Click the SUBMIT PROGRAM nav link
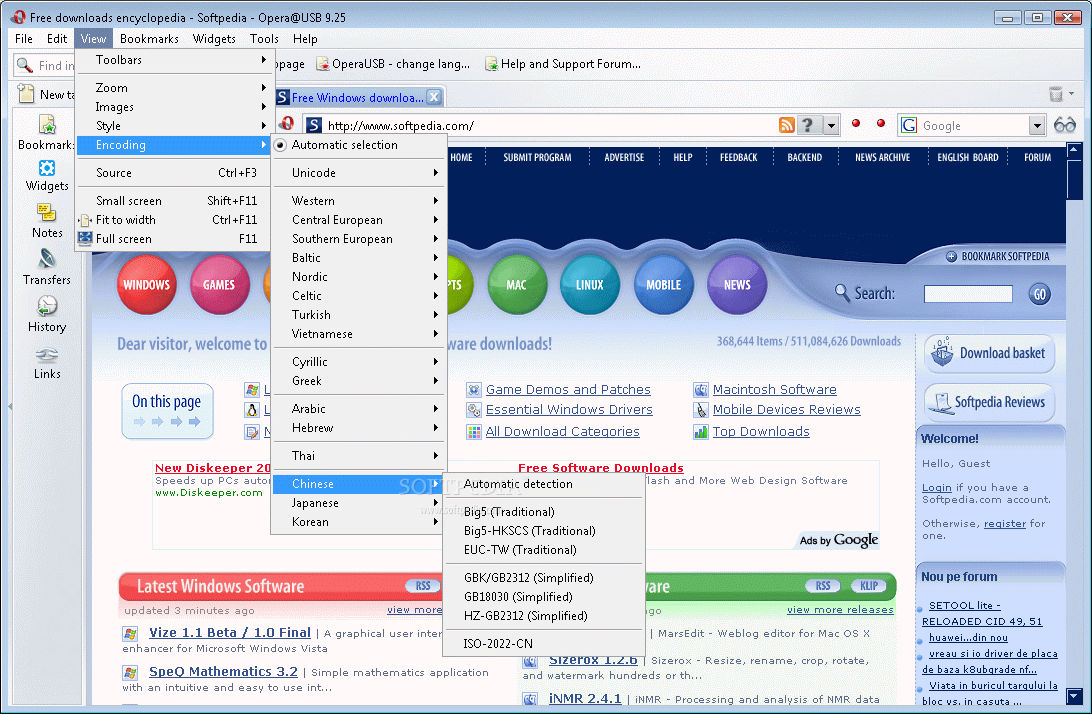 pos(537,157)
